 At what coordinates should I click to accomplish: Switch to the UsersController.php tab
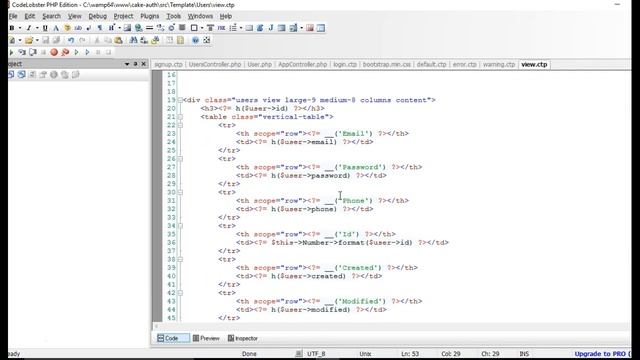[215, 64]
